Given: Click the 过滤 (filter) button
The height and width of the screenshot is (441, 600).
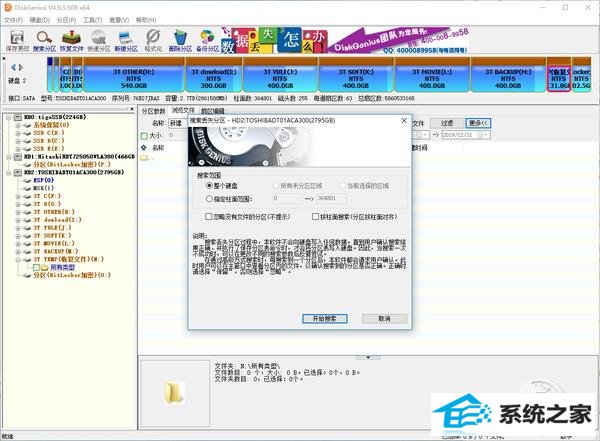Looking at the screenshot, I should 447,123.
